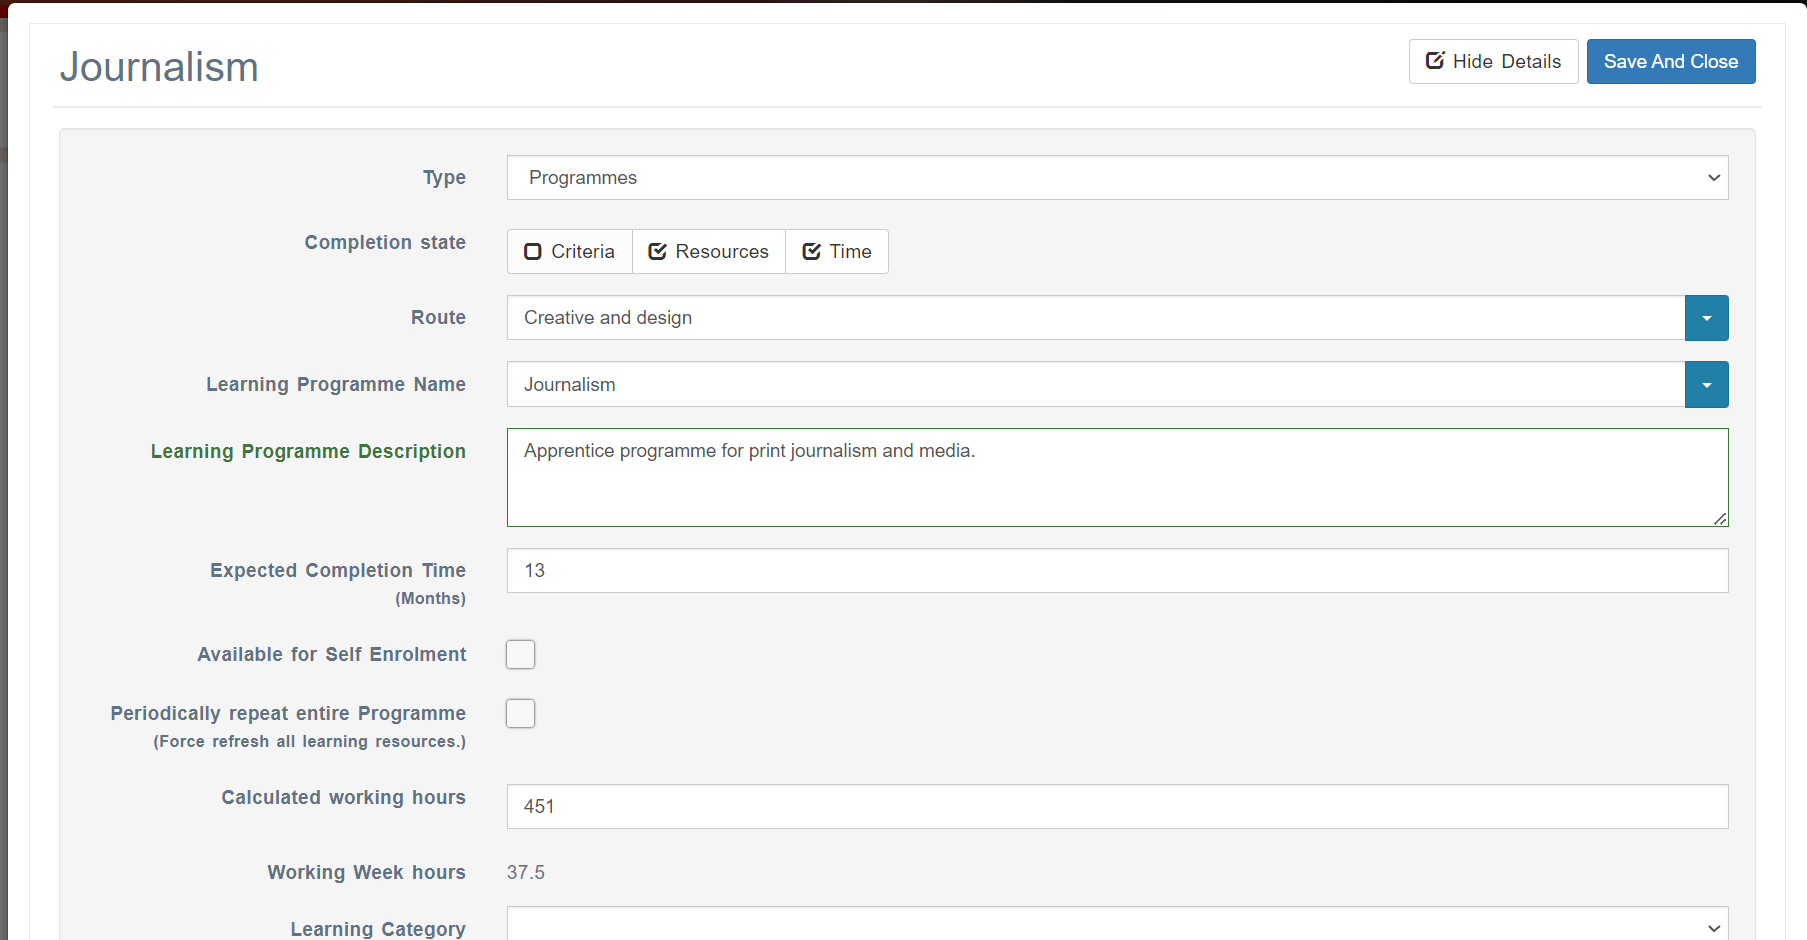Click the Available for Self Enrolment label
Viewport: 1807px width, 940px height.
tap(332, 655)
